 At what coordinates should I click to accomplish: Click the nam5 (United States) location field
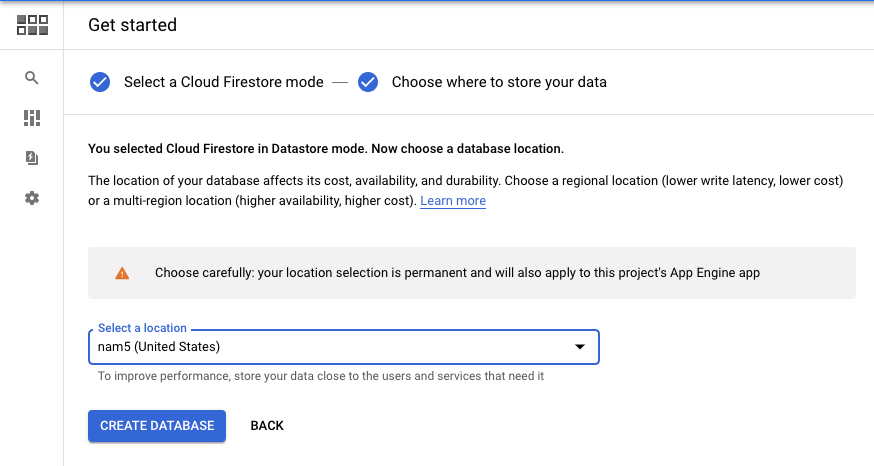click(343, 347)
